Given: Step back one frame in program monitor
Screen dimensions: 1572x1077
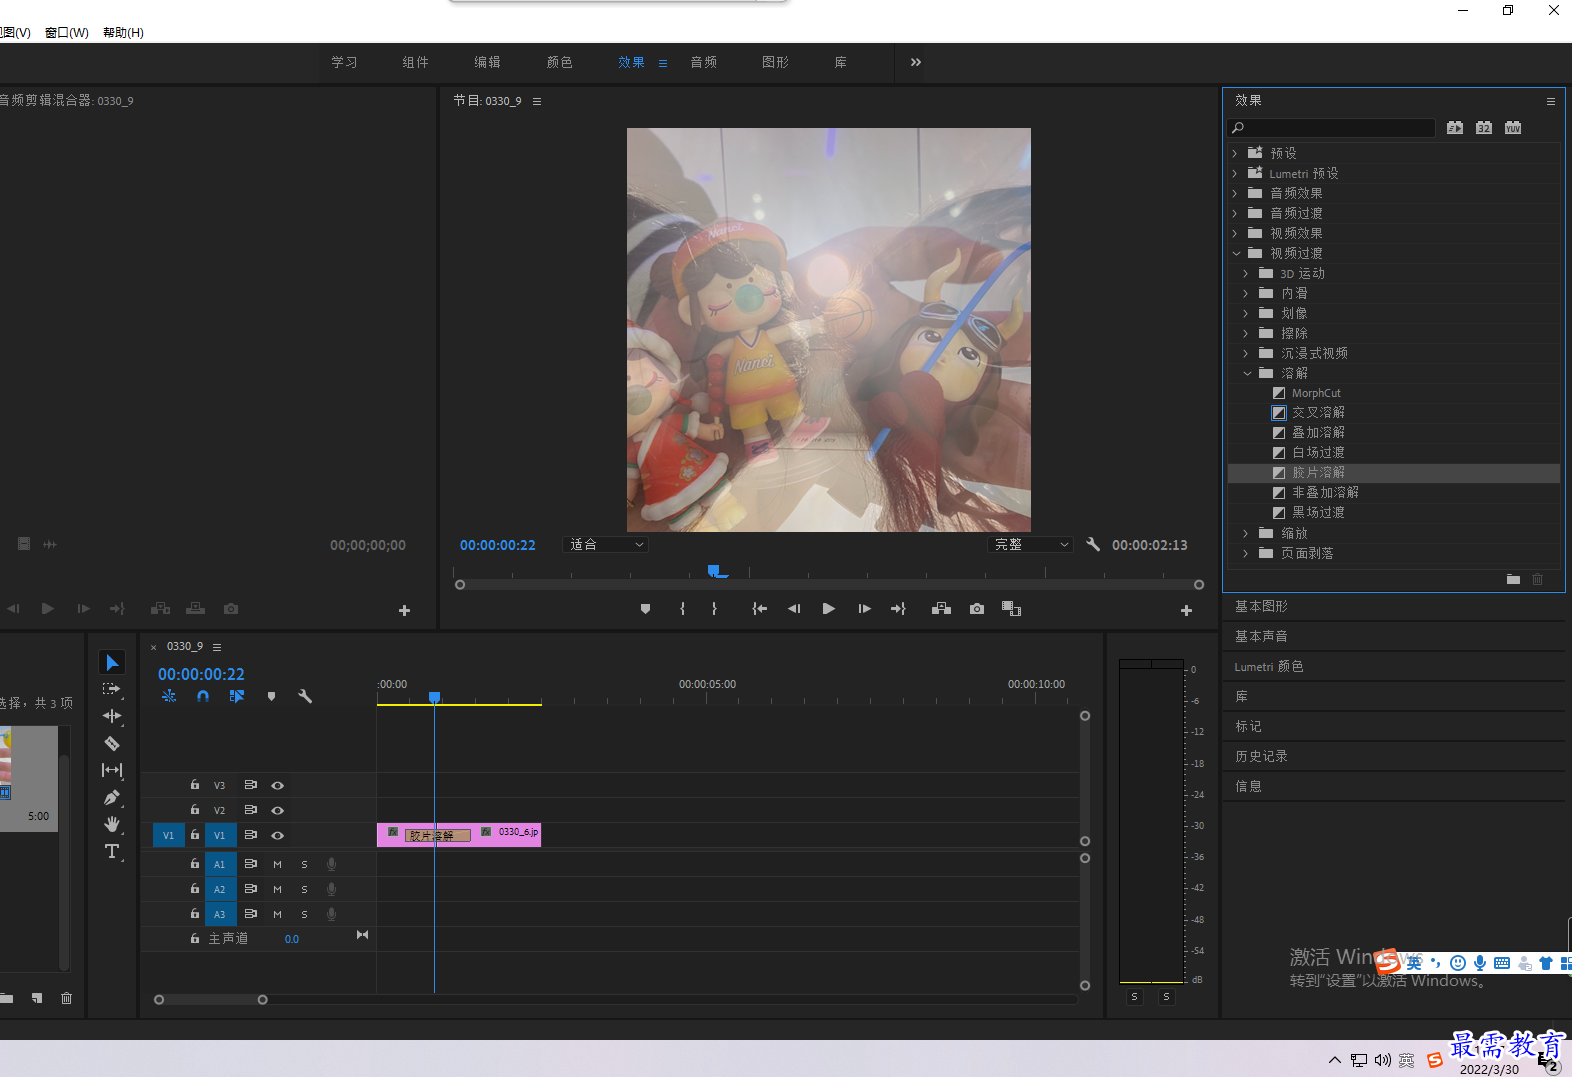Looking at the screenshot, I should tap(794, 609).
